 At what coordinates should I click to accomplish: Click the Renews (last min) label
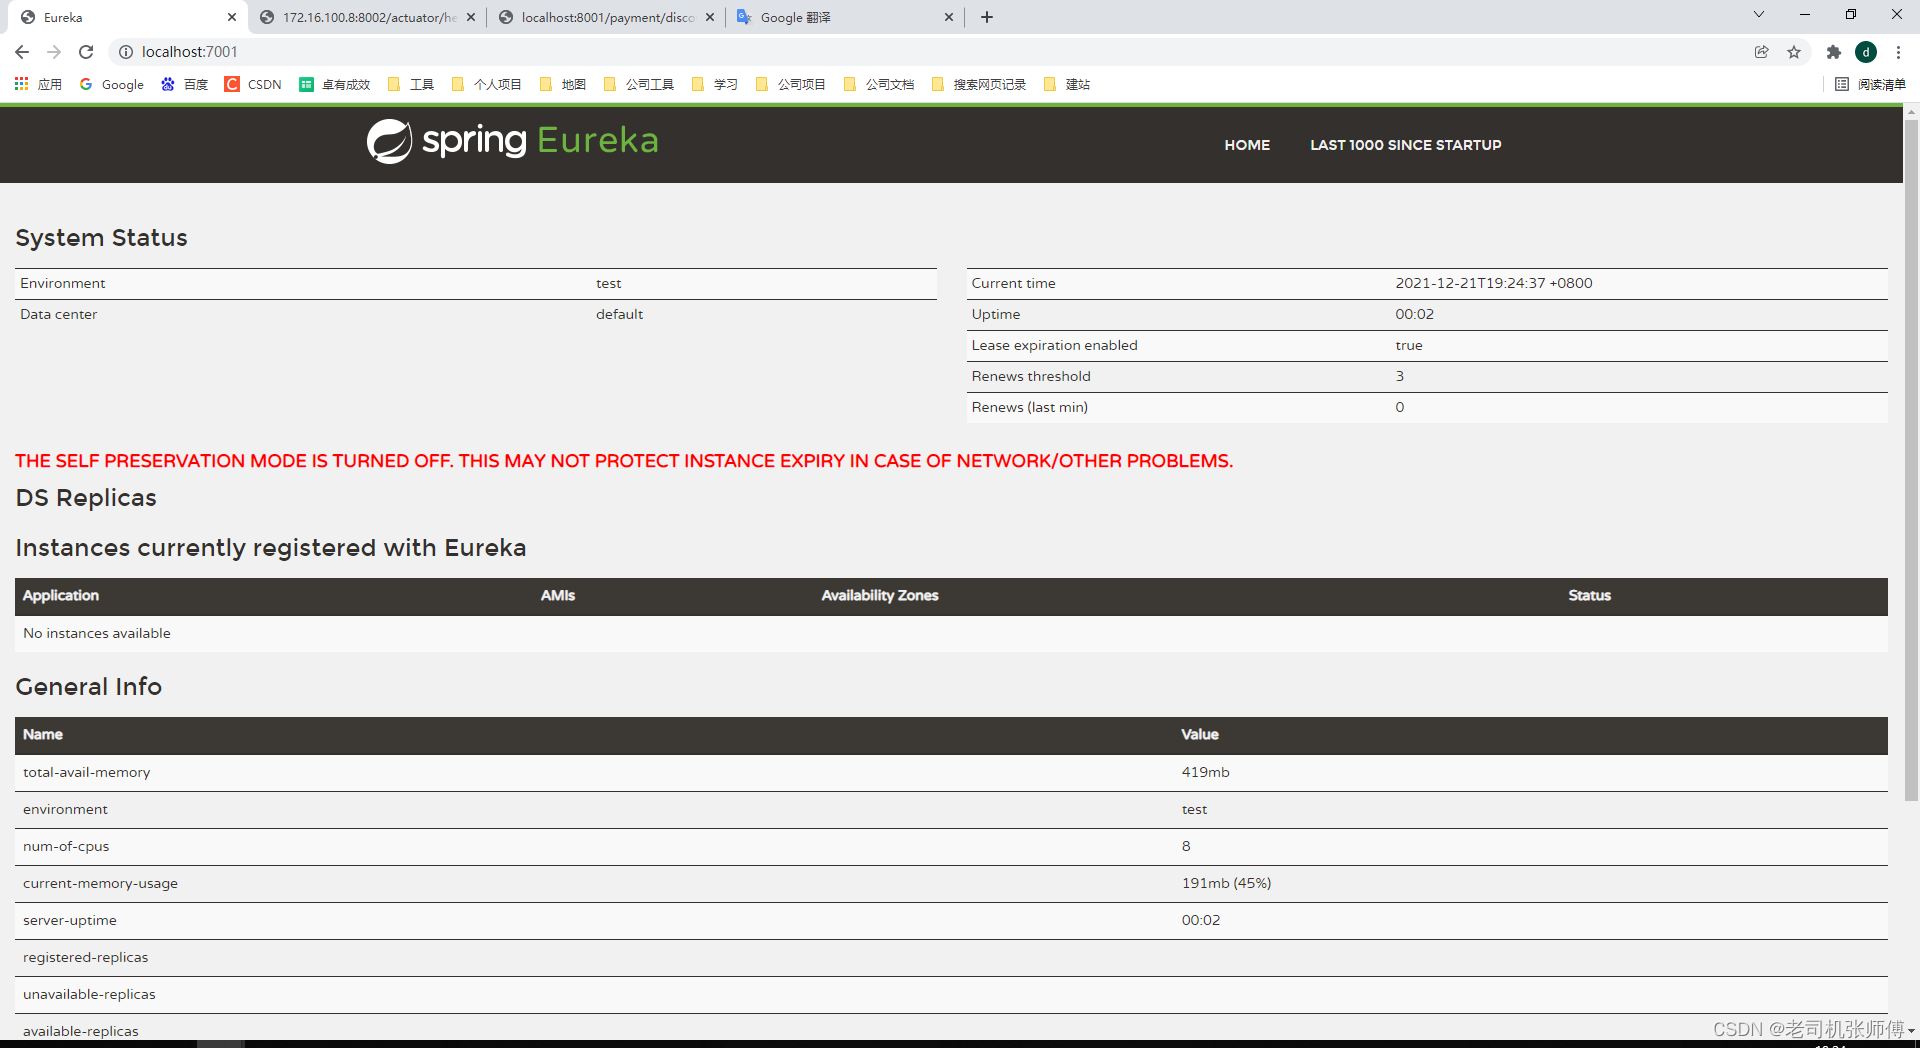pos(1029,407)
